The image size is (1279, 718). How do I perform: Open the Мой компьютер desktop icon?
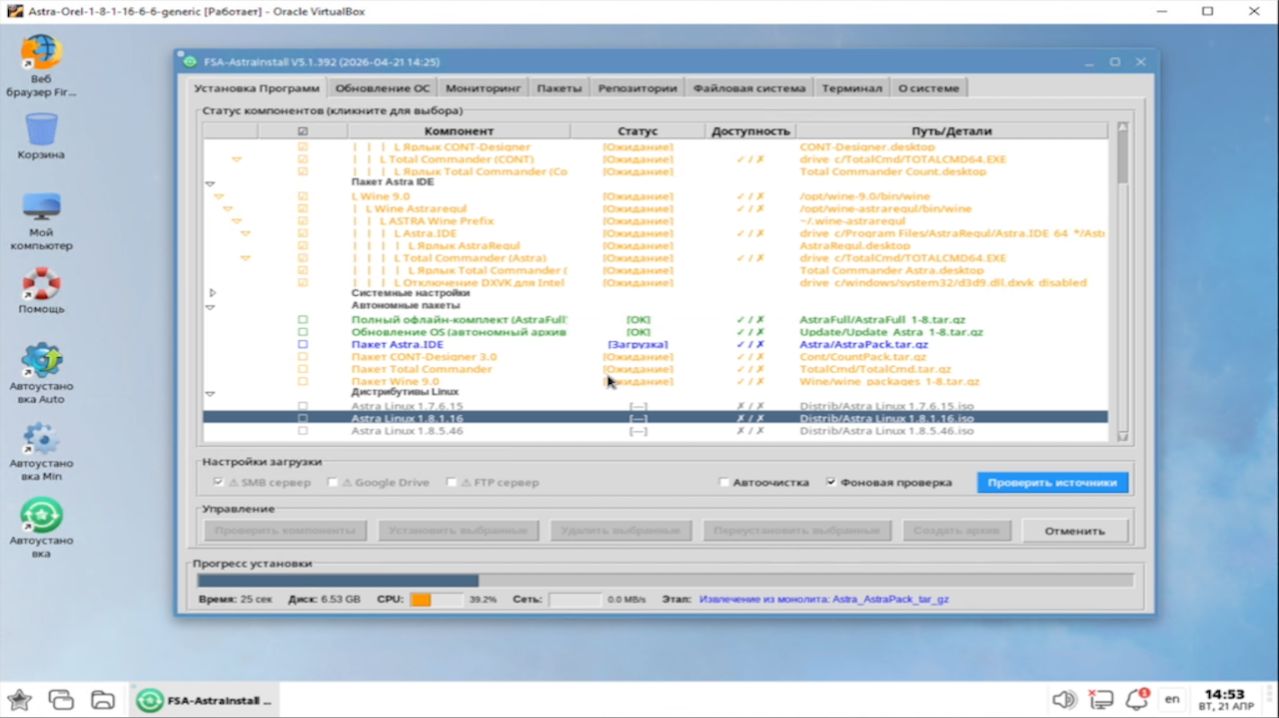pyautogui.click(x=41, y=222)
